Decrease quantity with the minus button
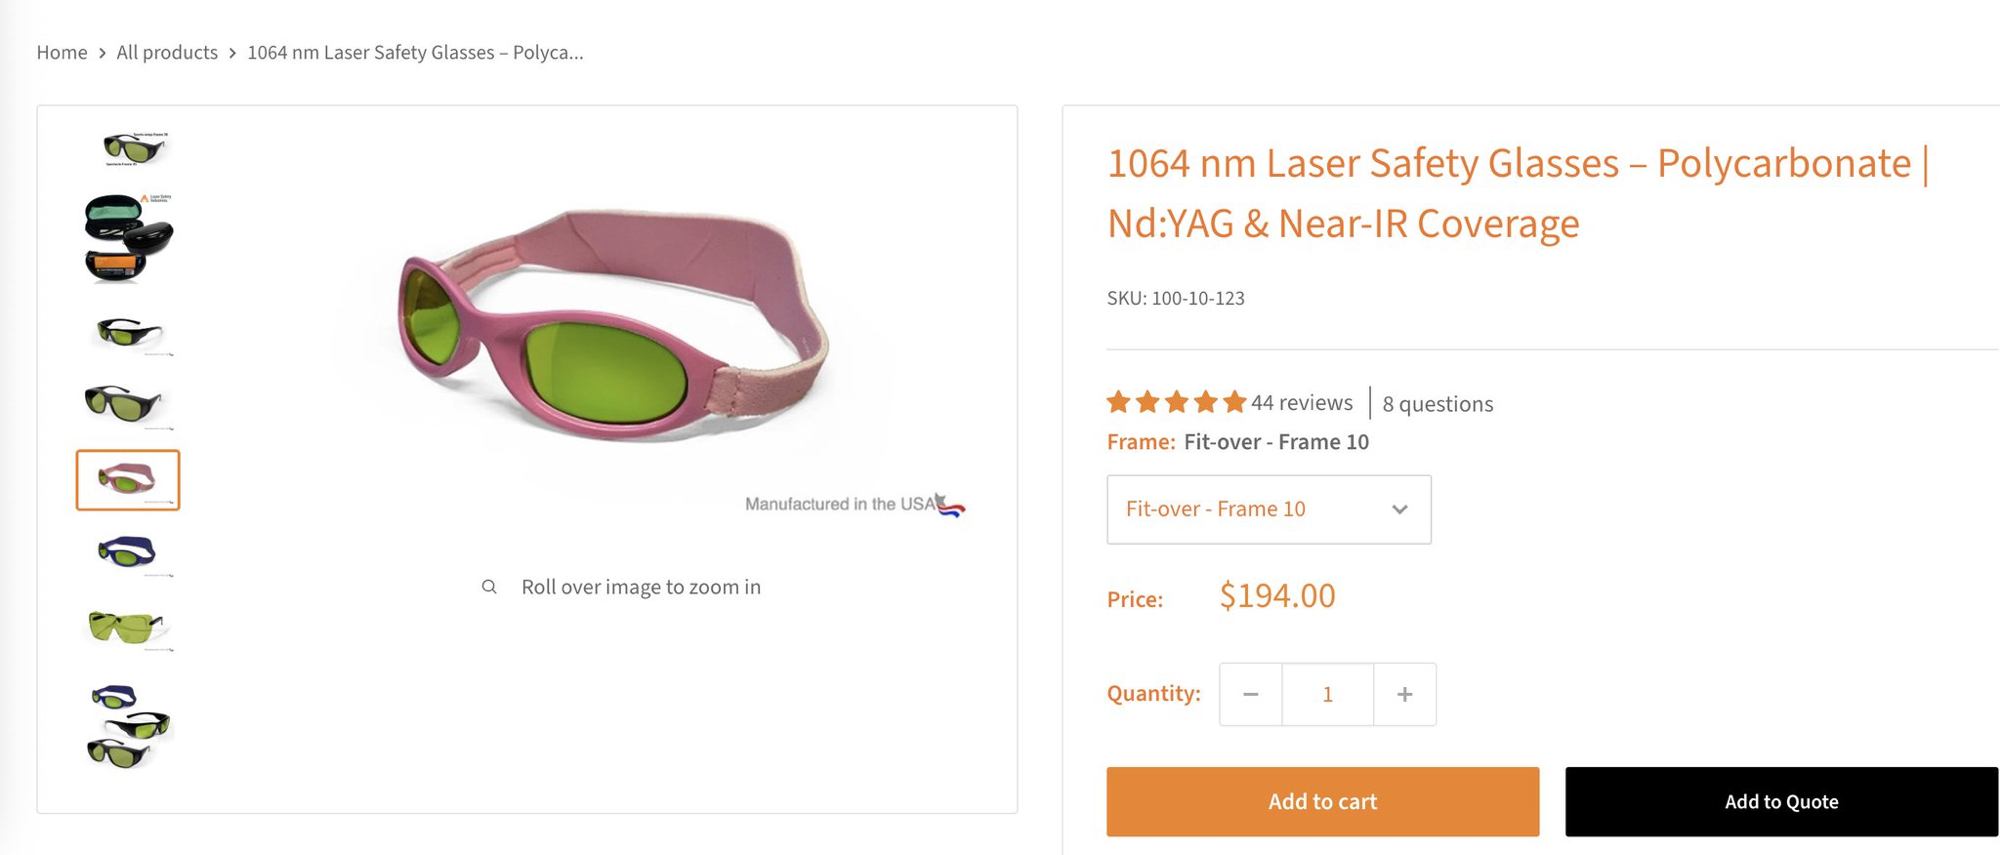The height and width of the screenshot is (855, 2000). [1250, 694]
